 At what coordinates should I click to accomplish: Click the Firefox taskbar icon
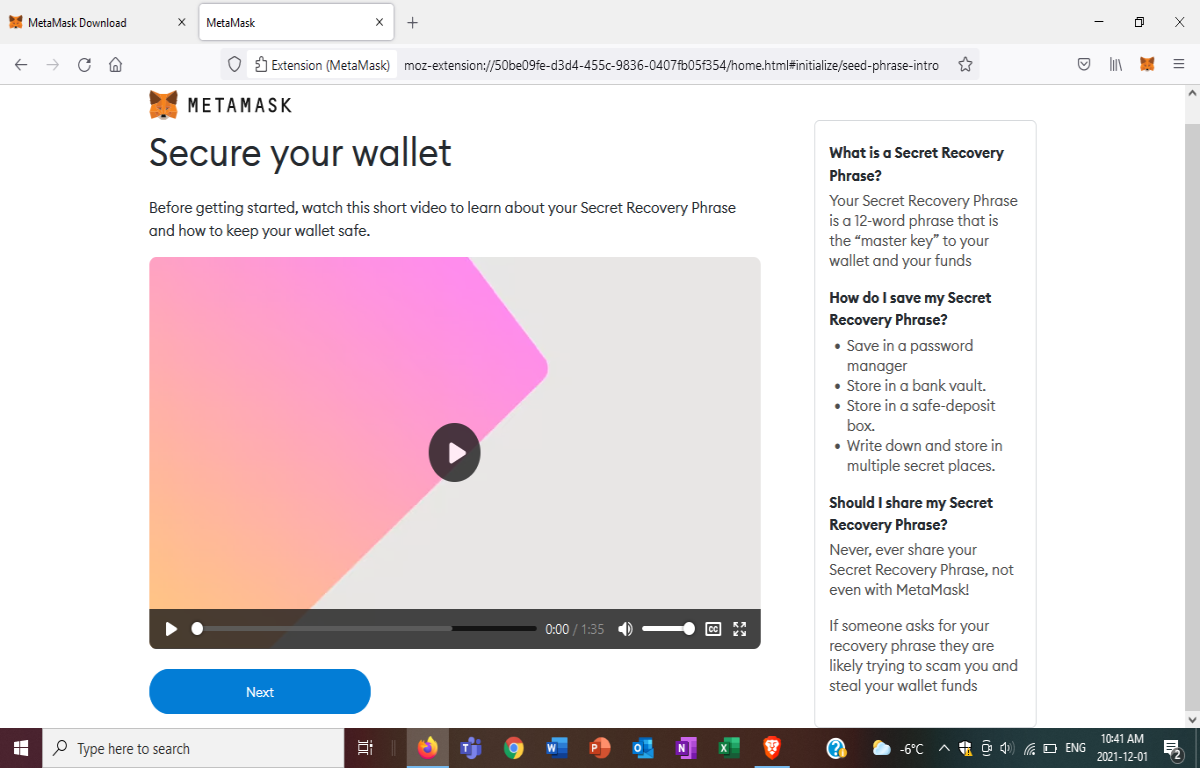428,748
